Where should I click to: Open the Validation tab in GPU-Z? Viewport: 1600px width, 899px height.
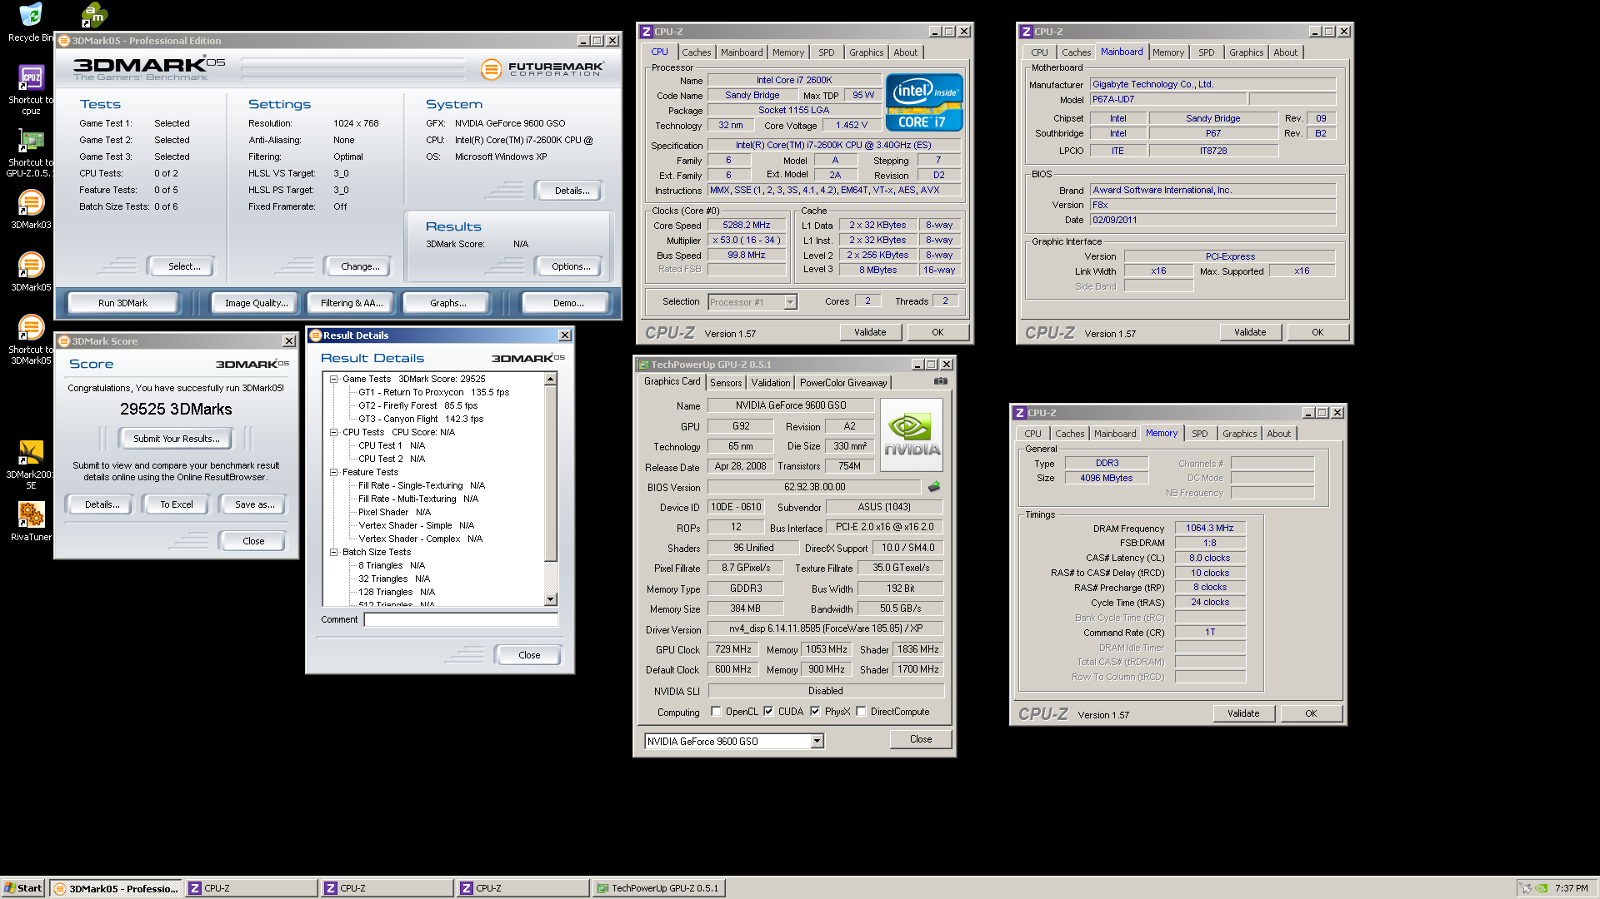(x=770, y=383)
